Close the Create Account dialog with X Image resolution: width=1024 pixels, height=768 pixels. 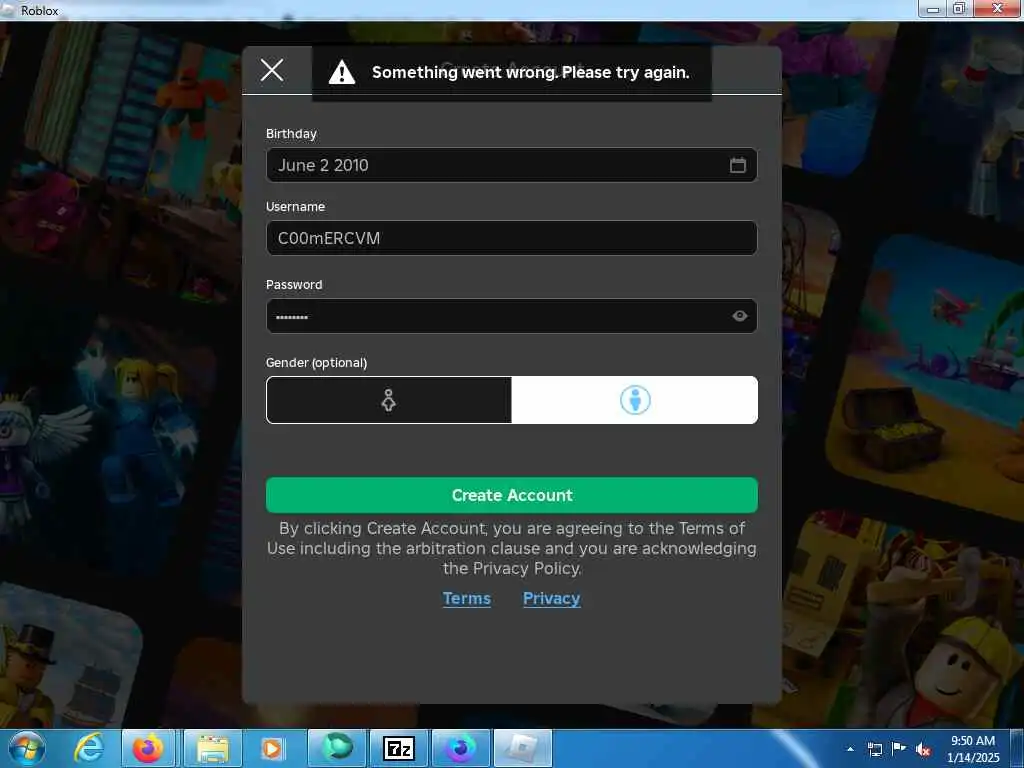[272, 70]
